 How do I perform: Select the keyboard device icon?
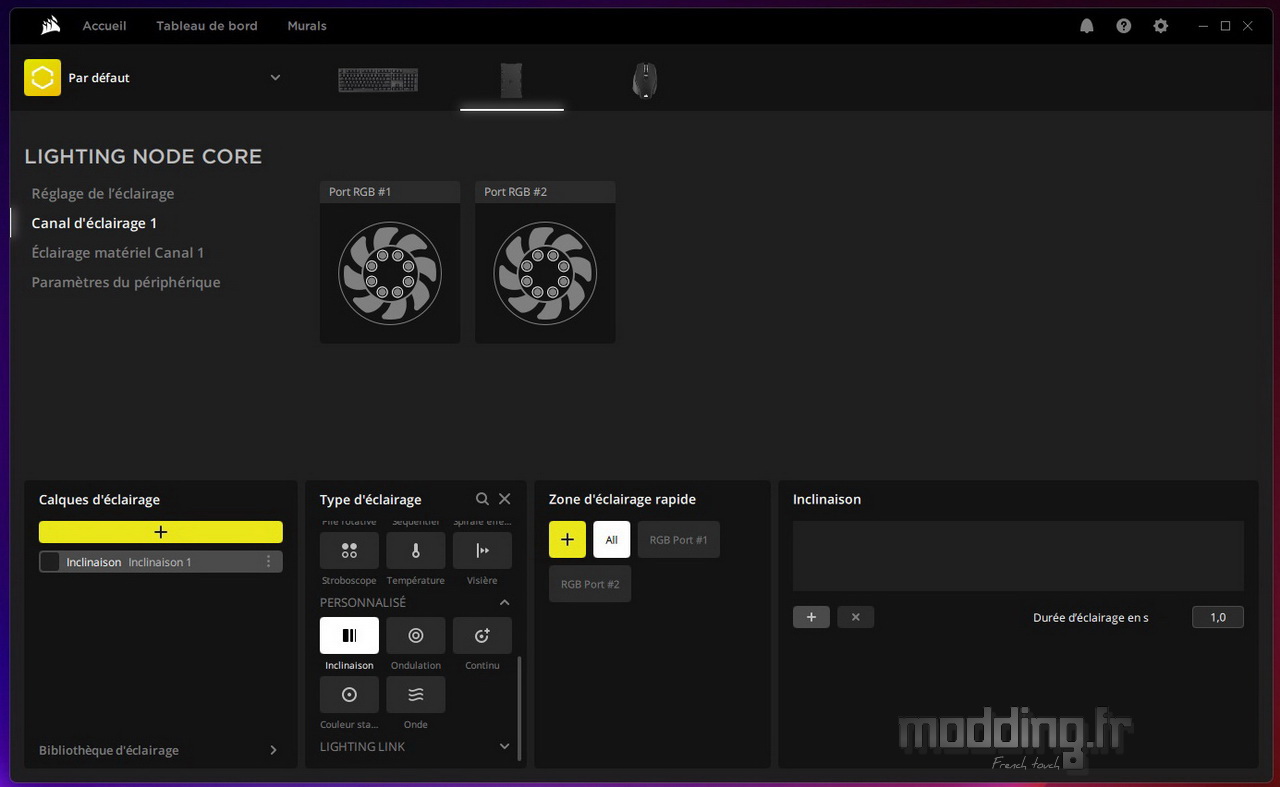378,80
